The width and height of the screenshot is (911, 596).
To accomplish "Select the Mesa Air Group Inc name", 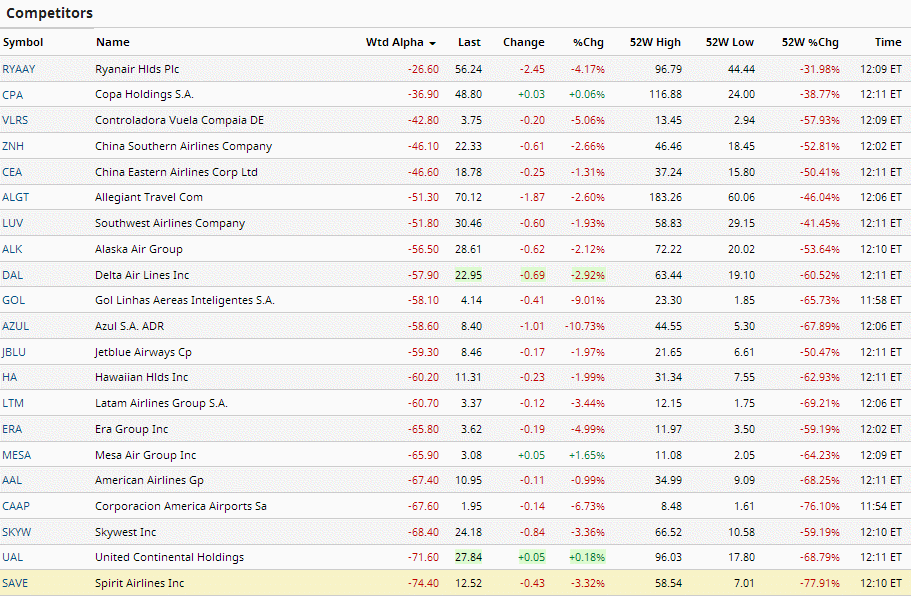I will coord(146,455).
